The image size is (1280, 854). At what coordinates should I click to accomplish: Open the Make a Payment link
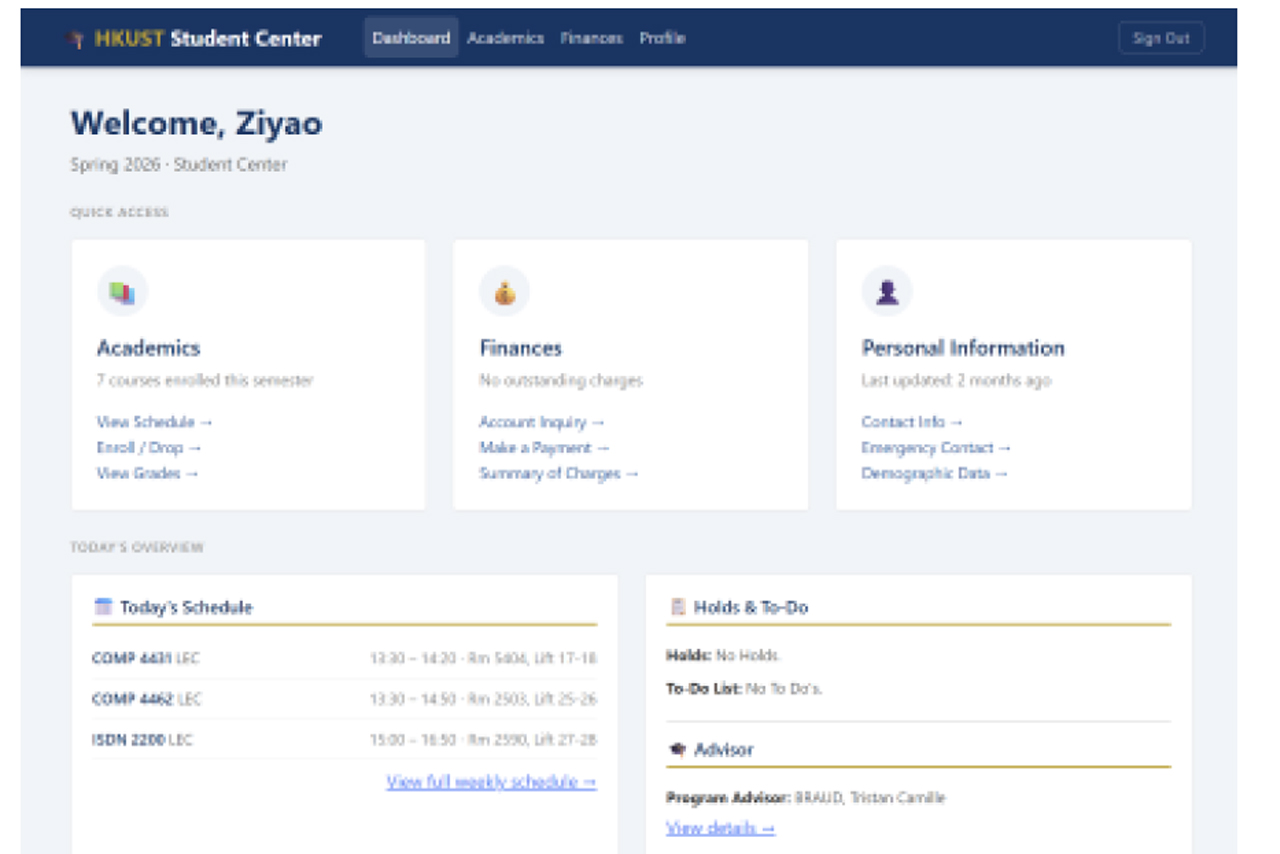[544, 448]
